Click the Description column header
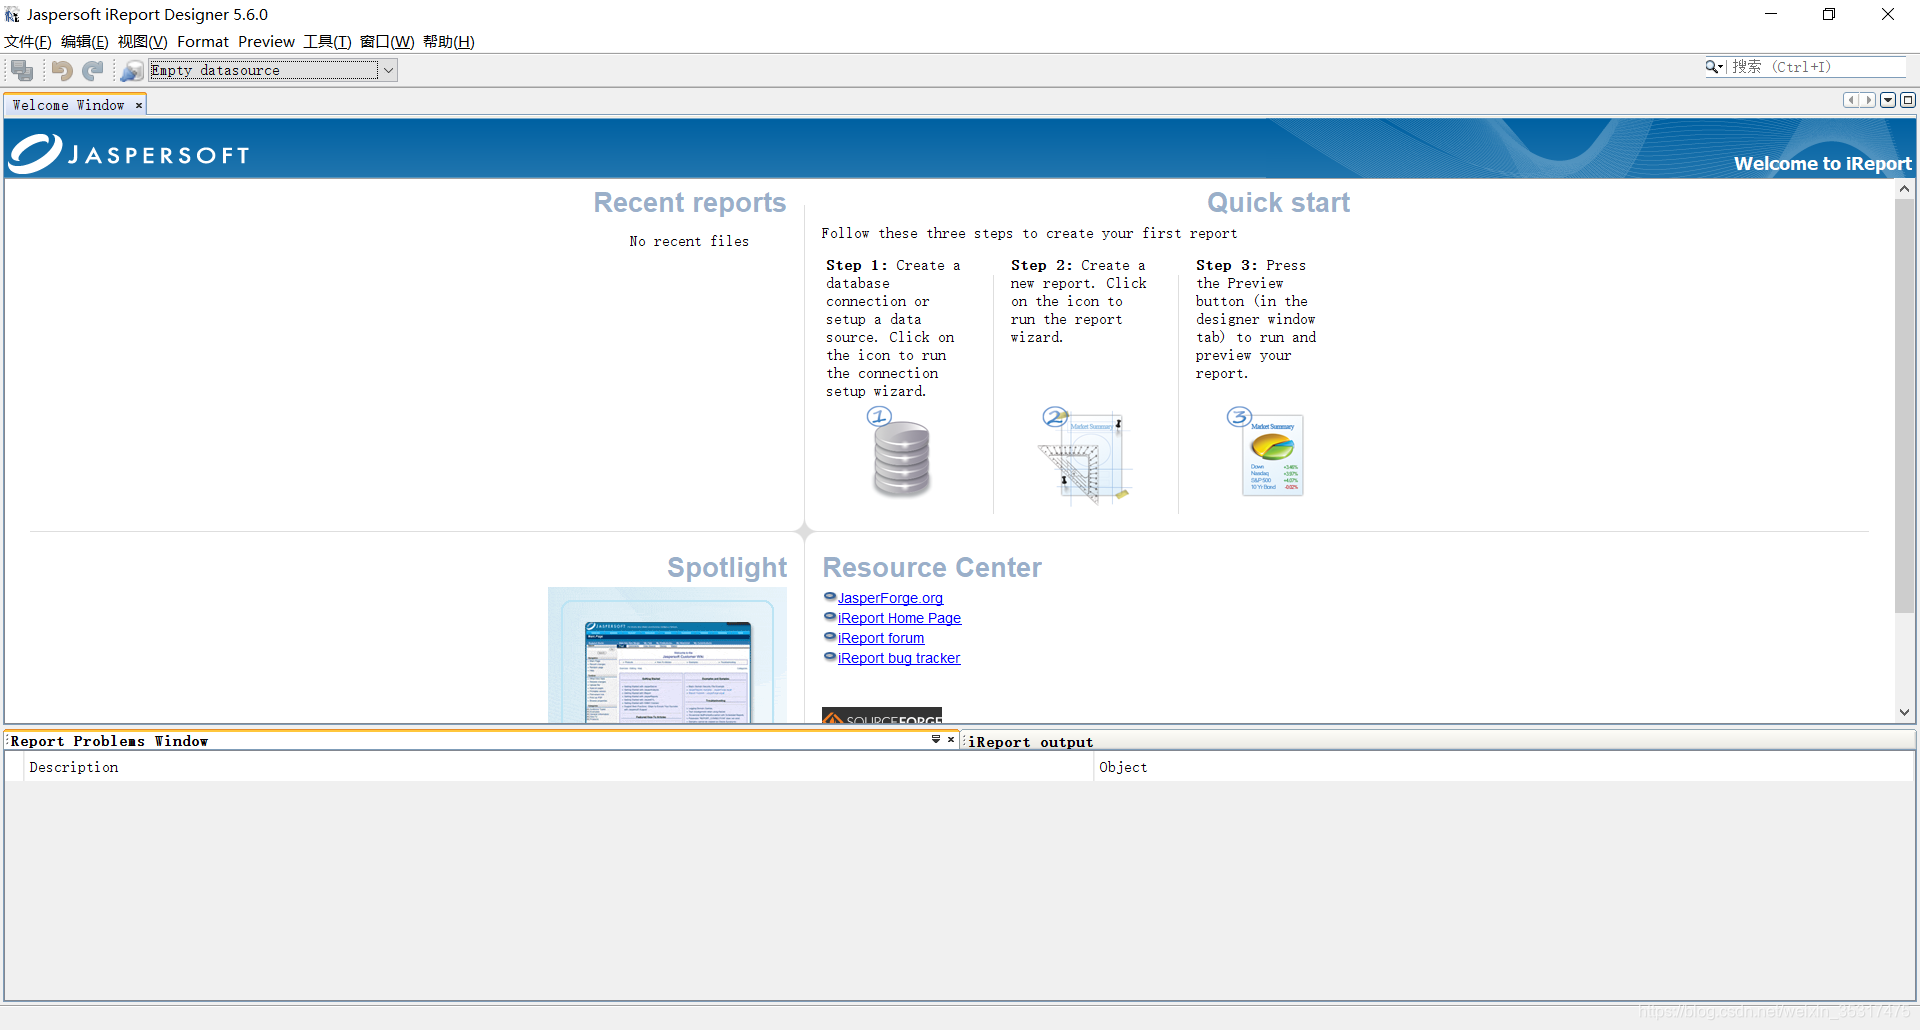The width and height of the screenshot is (1920, 1030). 560,767
